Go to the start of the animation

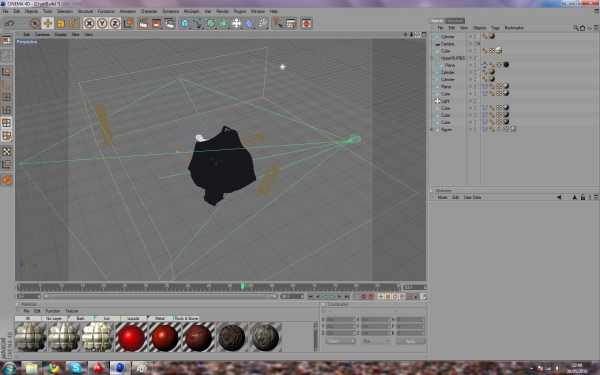coord(310,297)
